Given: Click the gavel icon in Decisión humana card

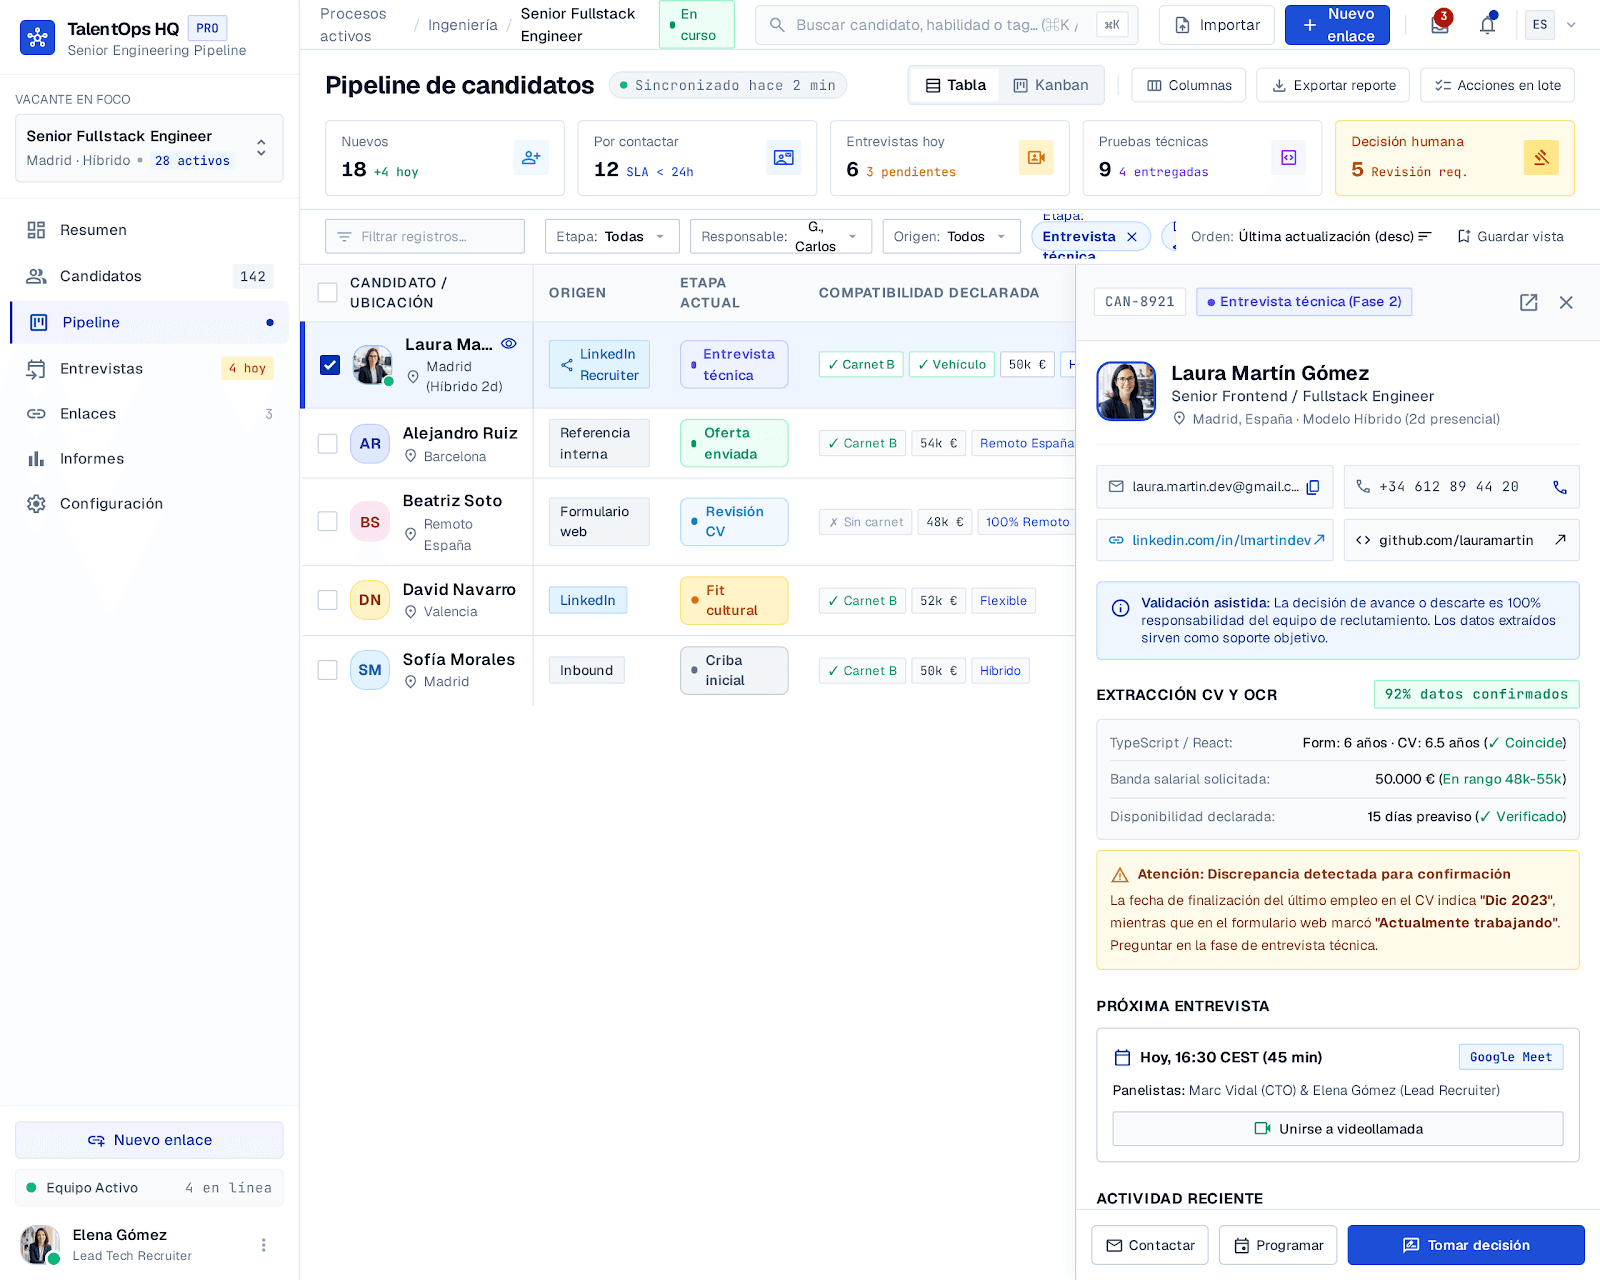Looking at the screenshot, I should click(1541, 158).
